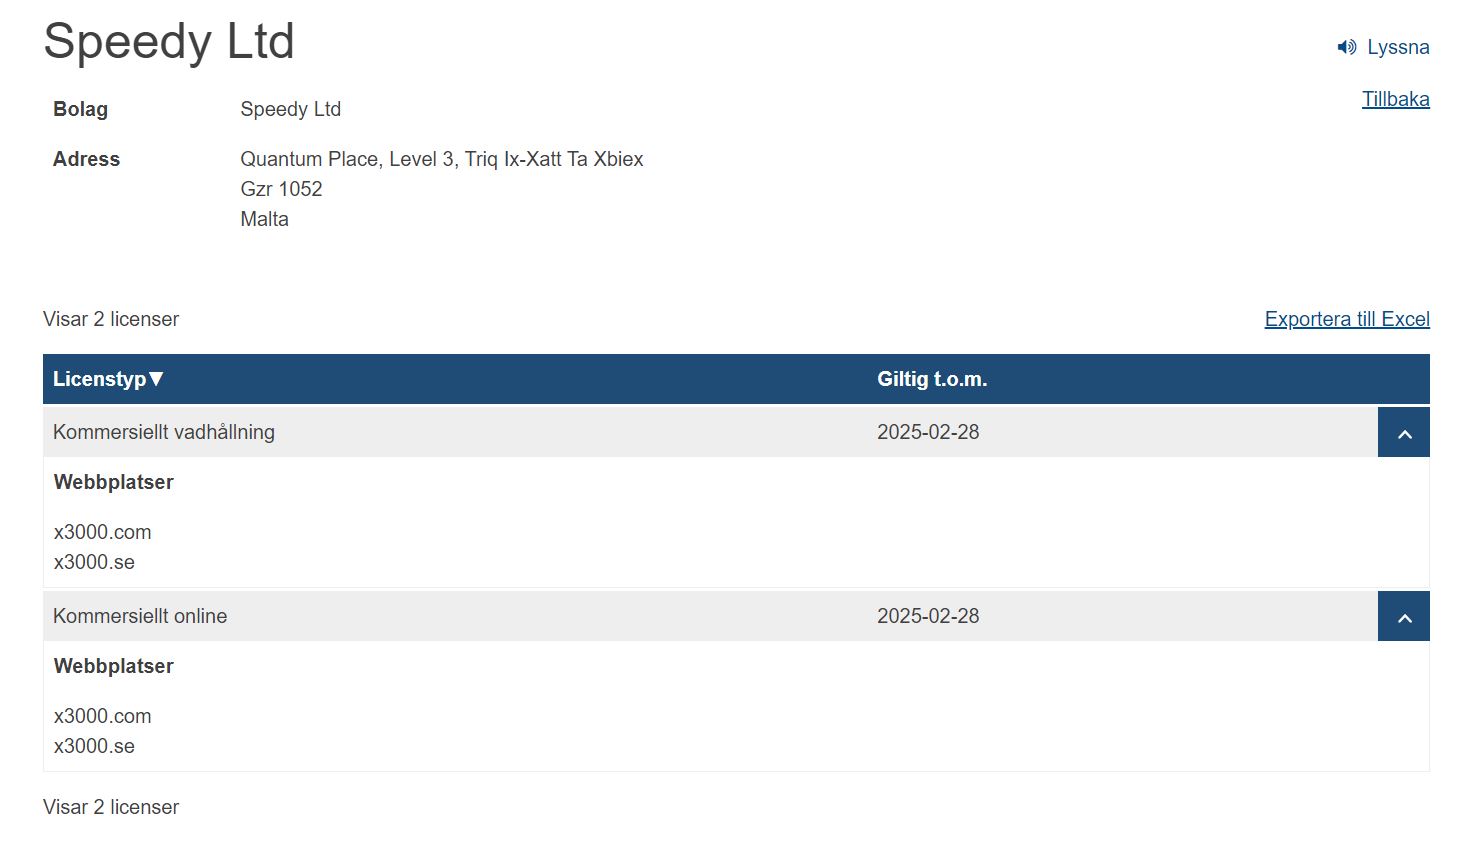The height and width of the screenshot is (844, 1471).
Task: Click the 2025-02-28 date in online row
Action: click(x=928, y=616)
